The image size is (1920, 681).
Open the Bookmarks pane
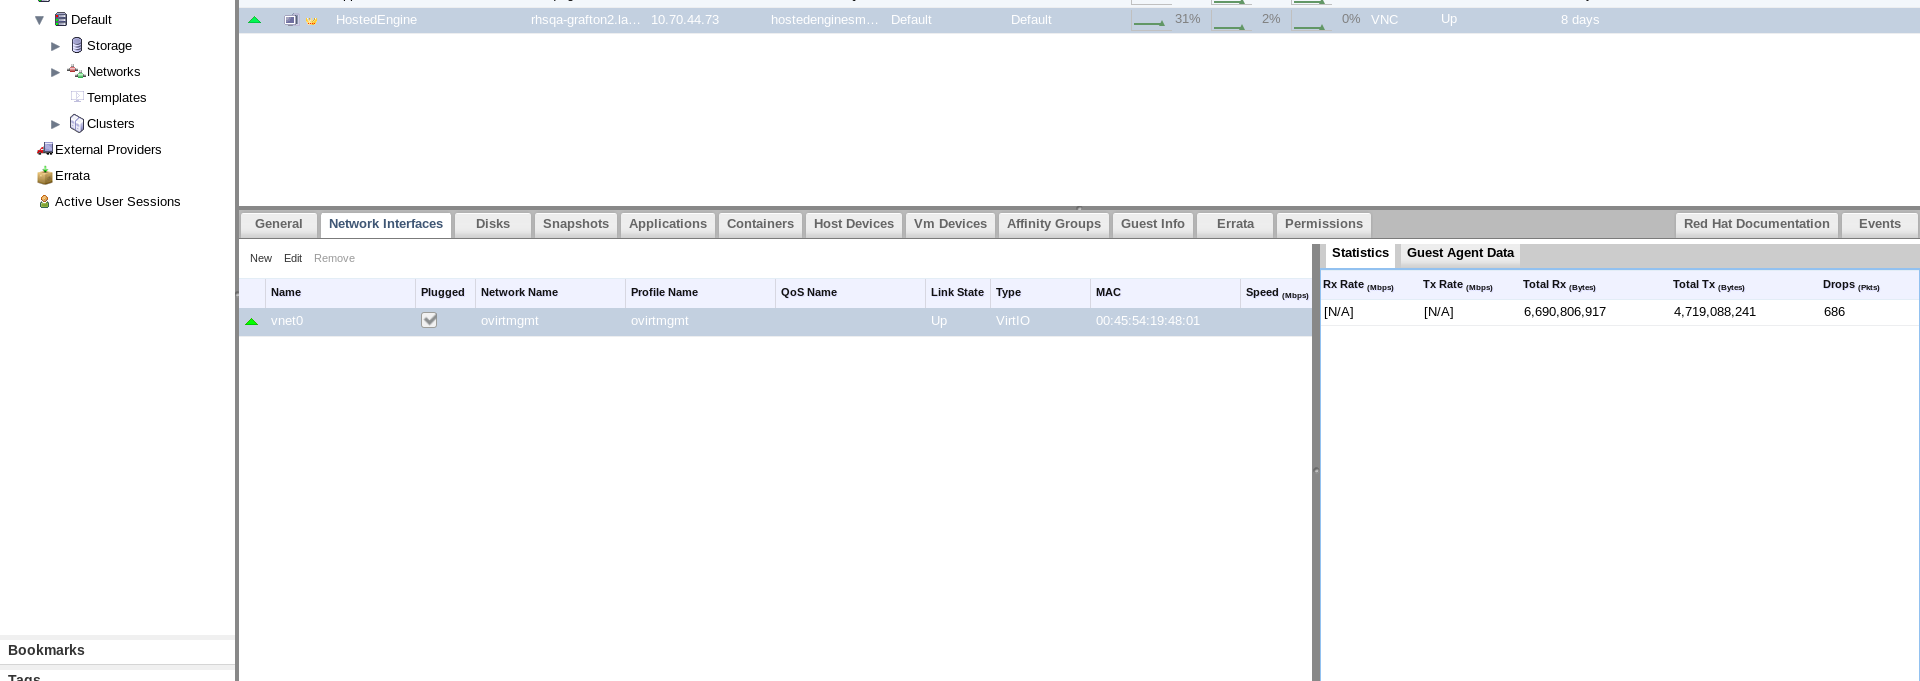[46, 650]
